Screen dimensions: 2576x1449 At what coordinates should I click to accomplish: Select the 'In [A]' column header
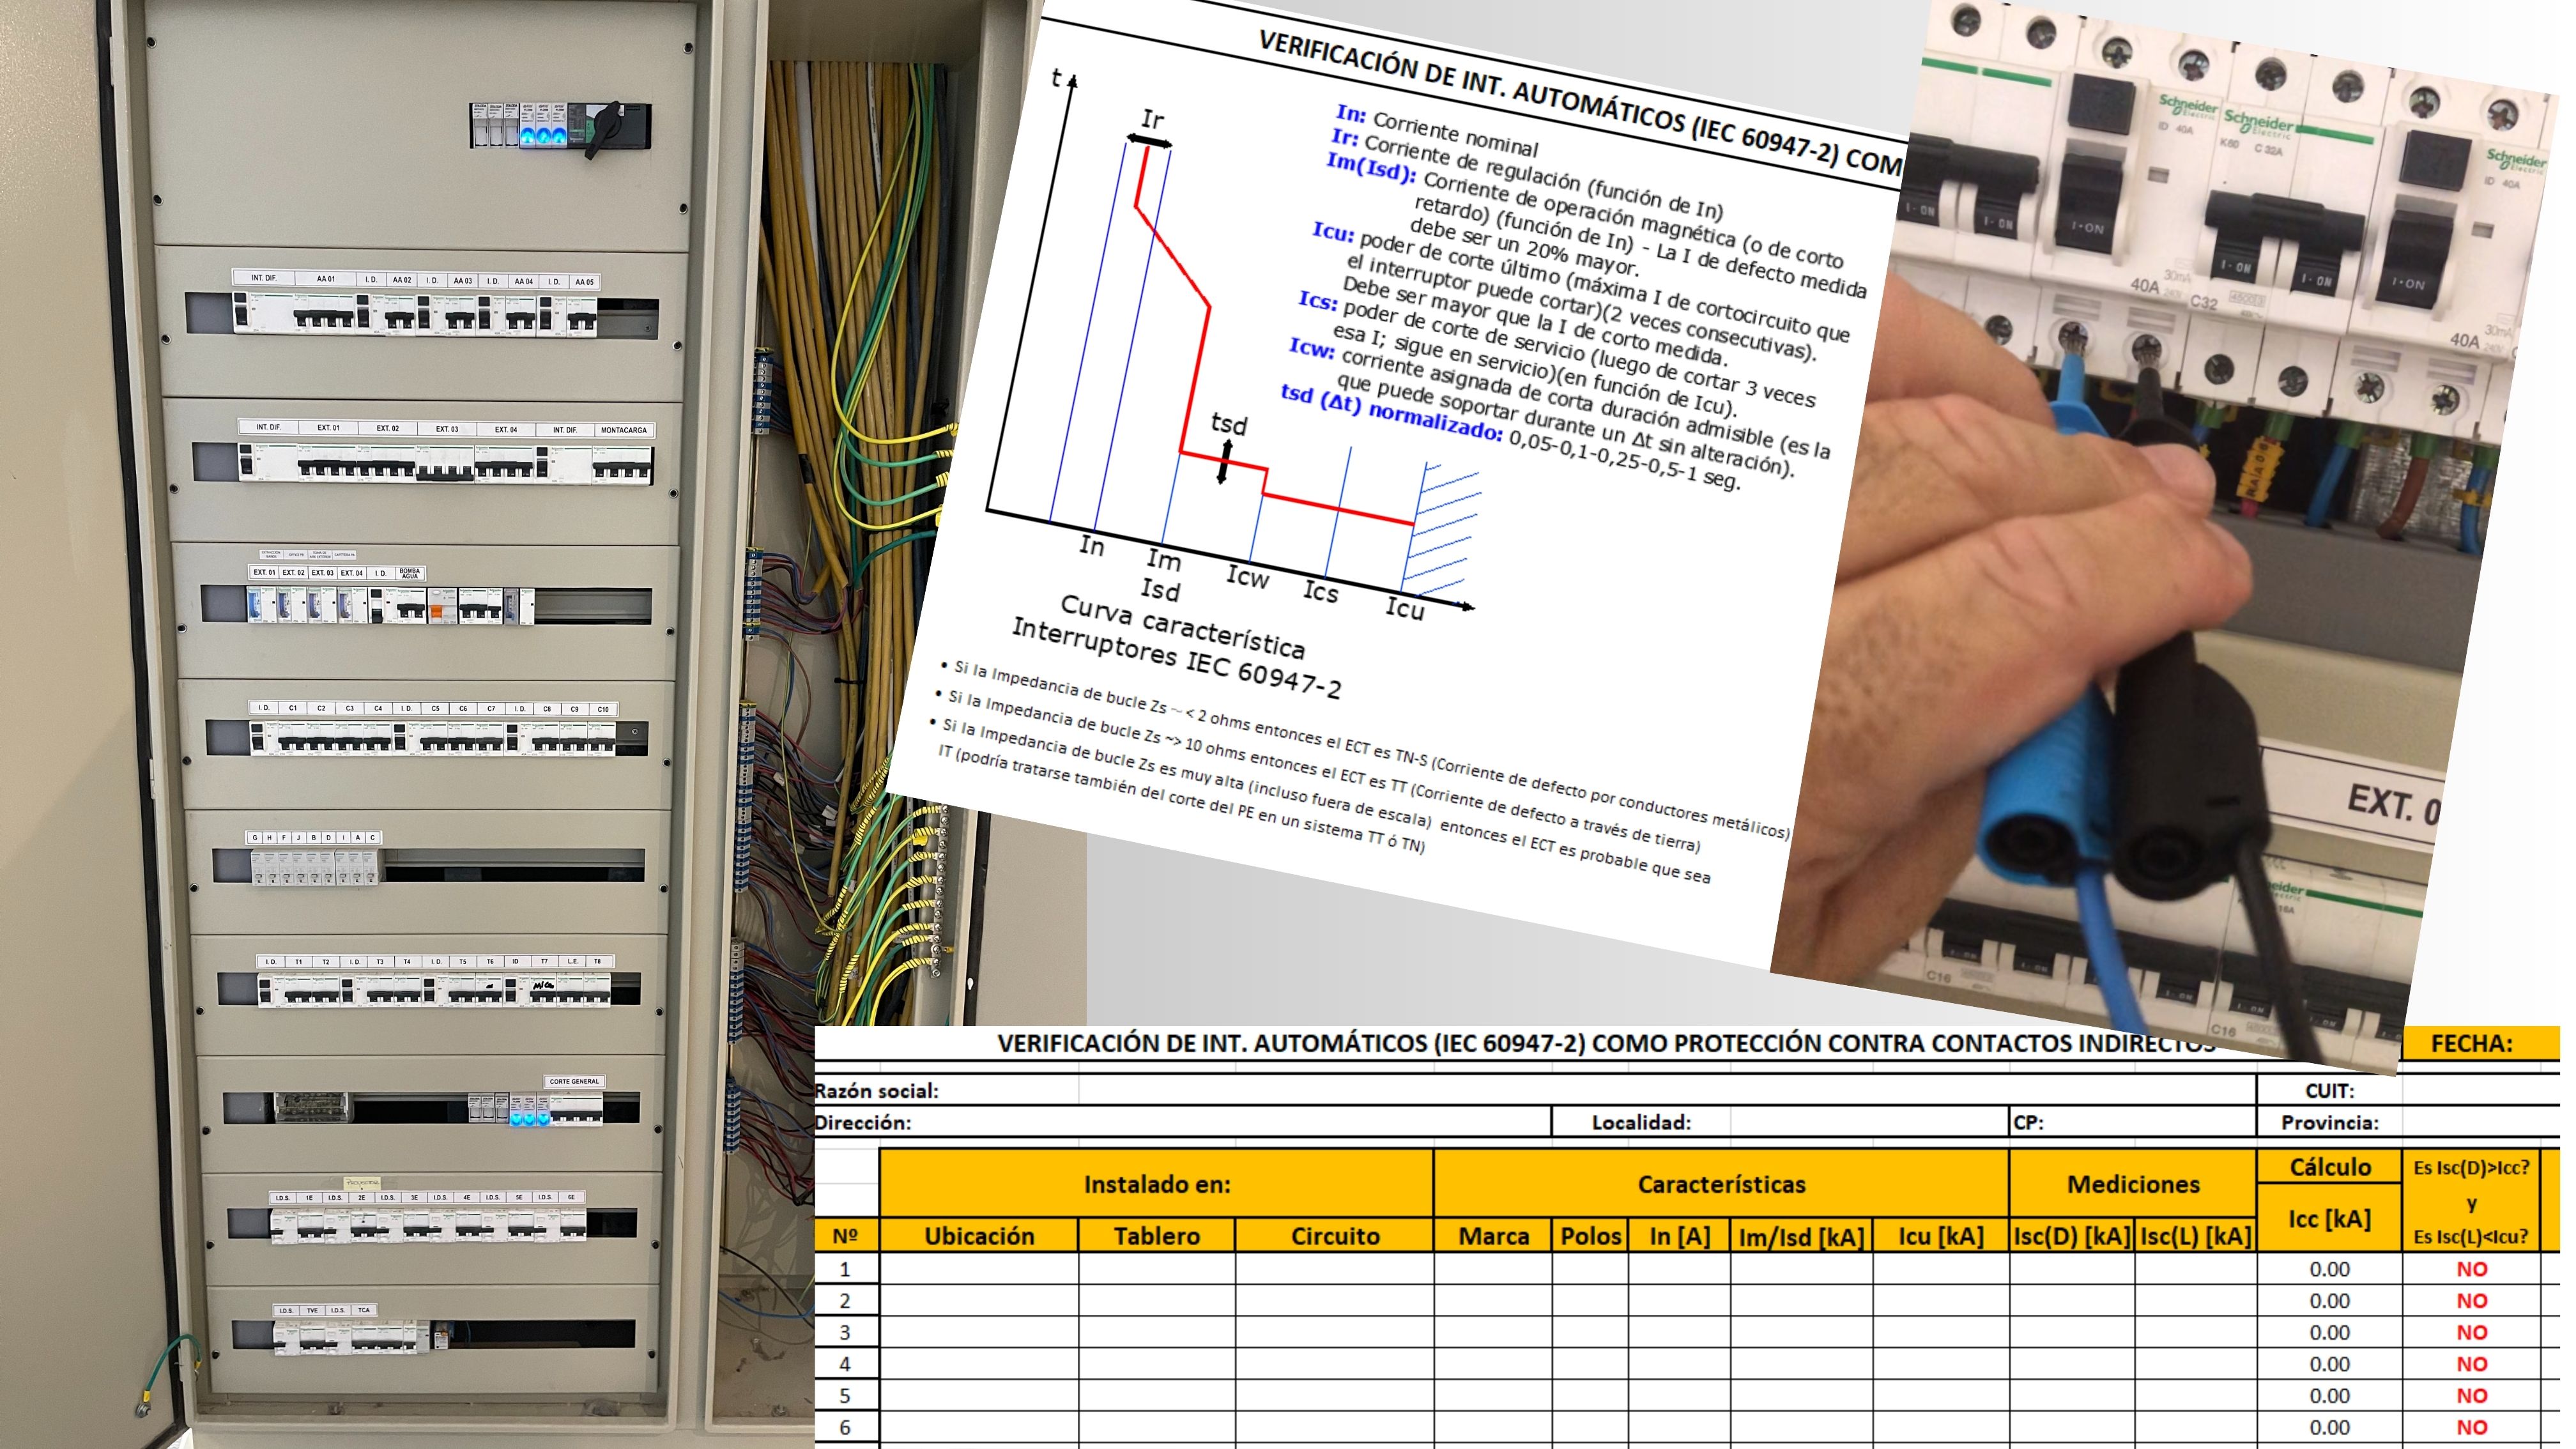pyautogui.click(x=1679, y=1236)
